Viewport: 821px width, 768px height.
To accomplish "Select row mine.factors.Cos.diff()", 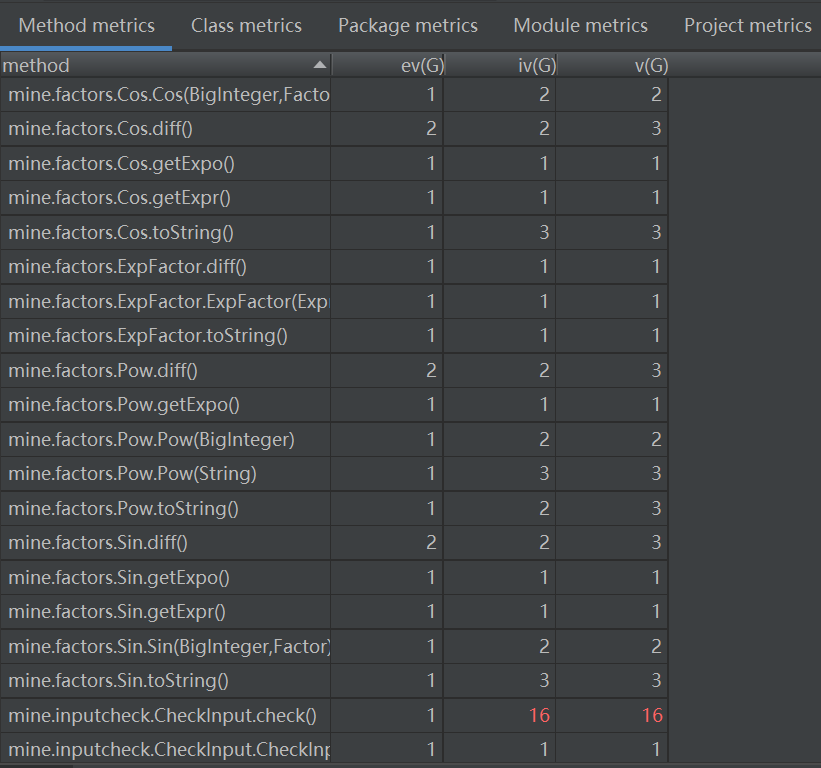I will click(334, 128).
